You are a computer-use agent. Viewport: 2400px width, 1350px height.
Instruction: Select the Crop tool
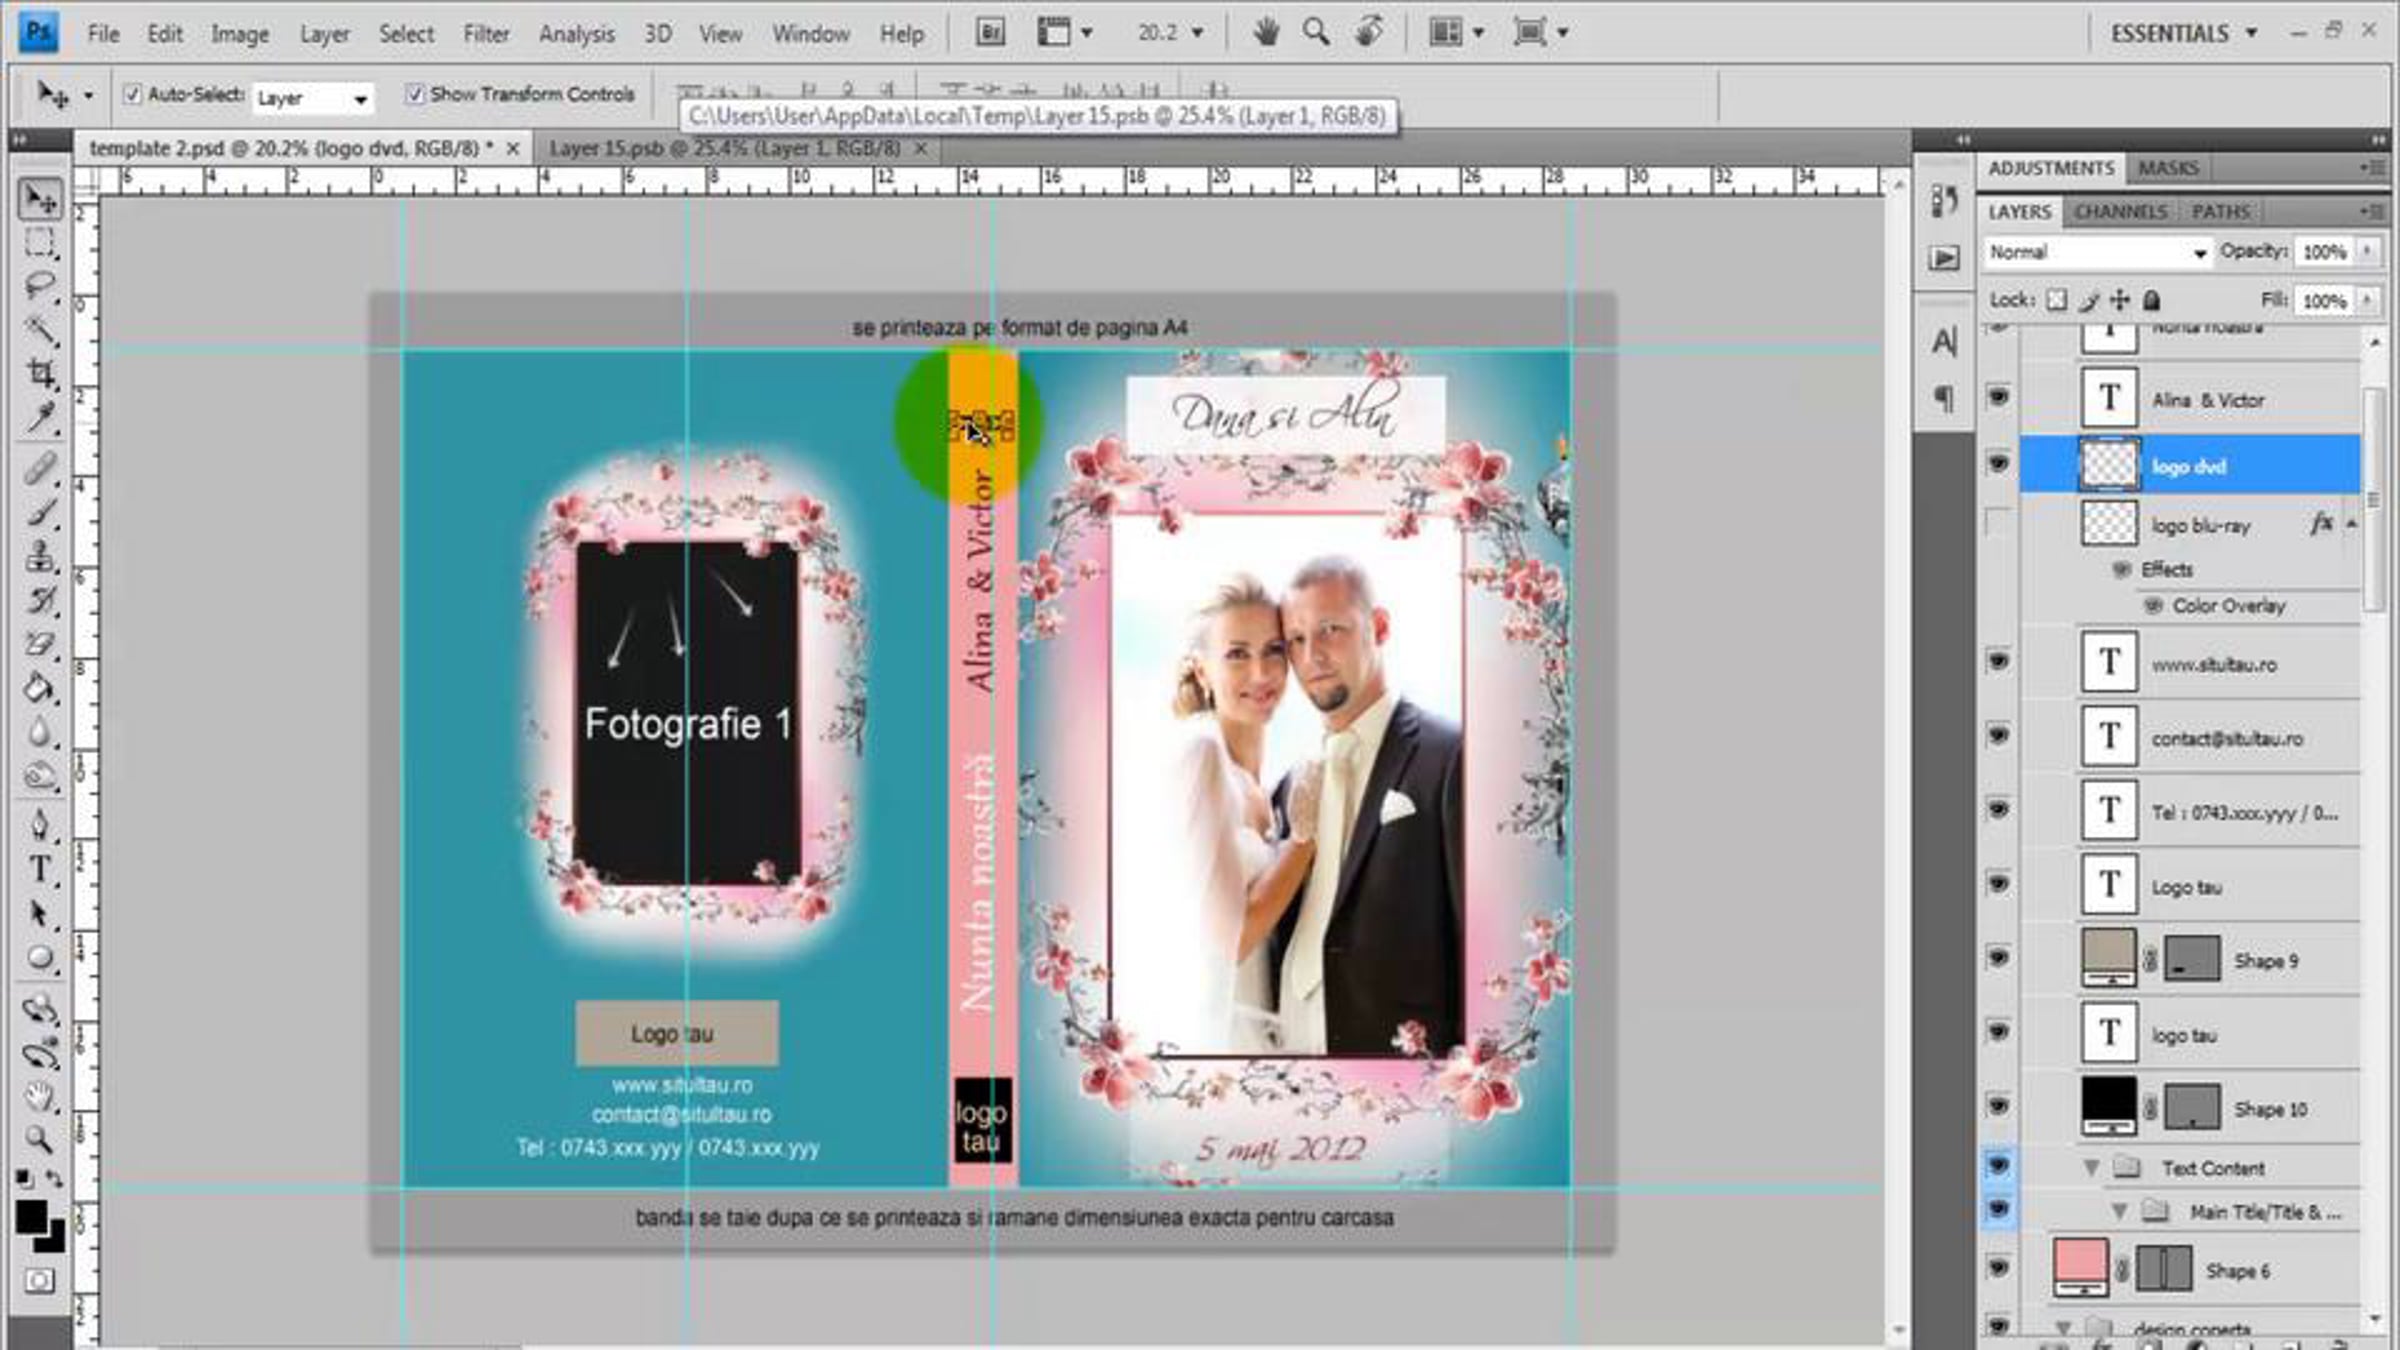click(40, 373)
